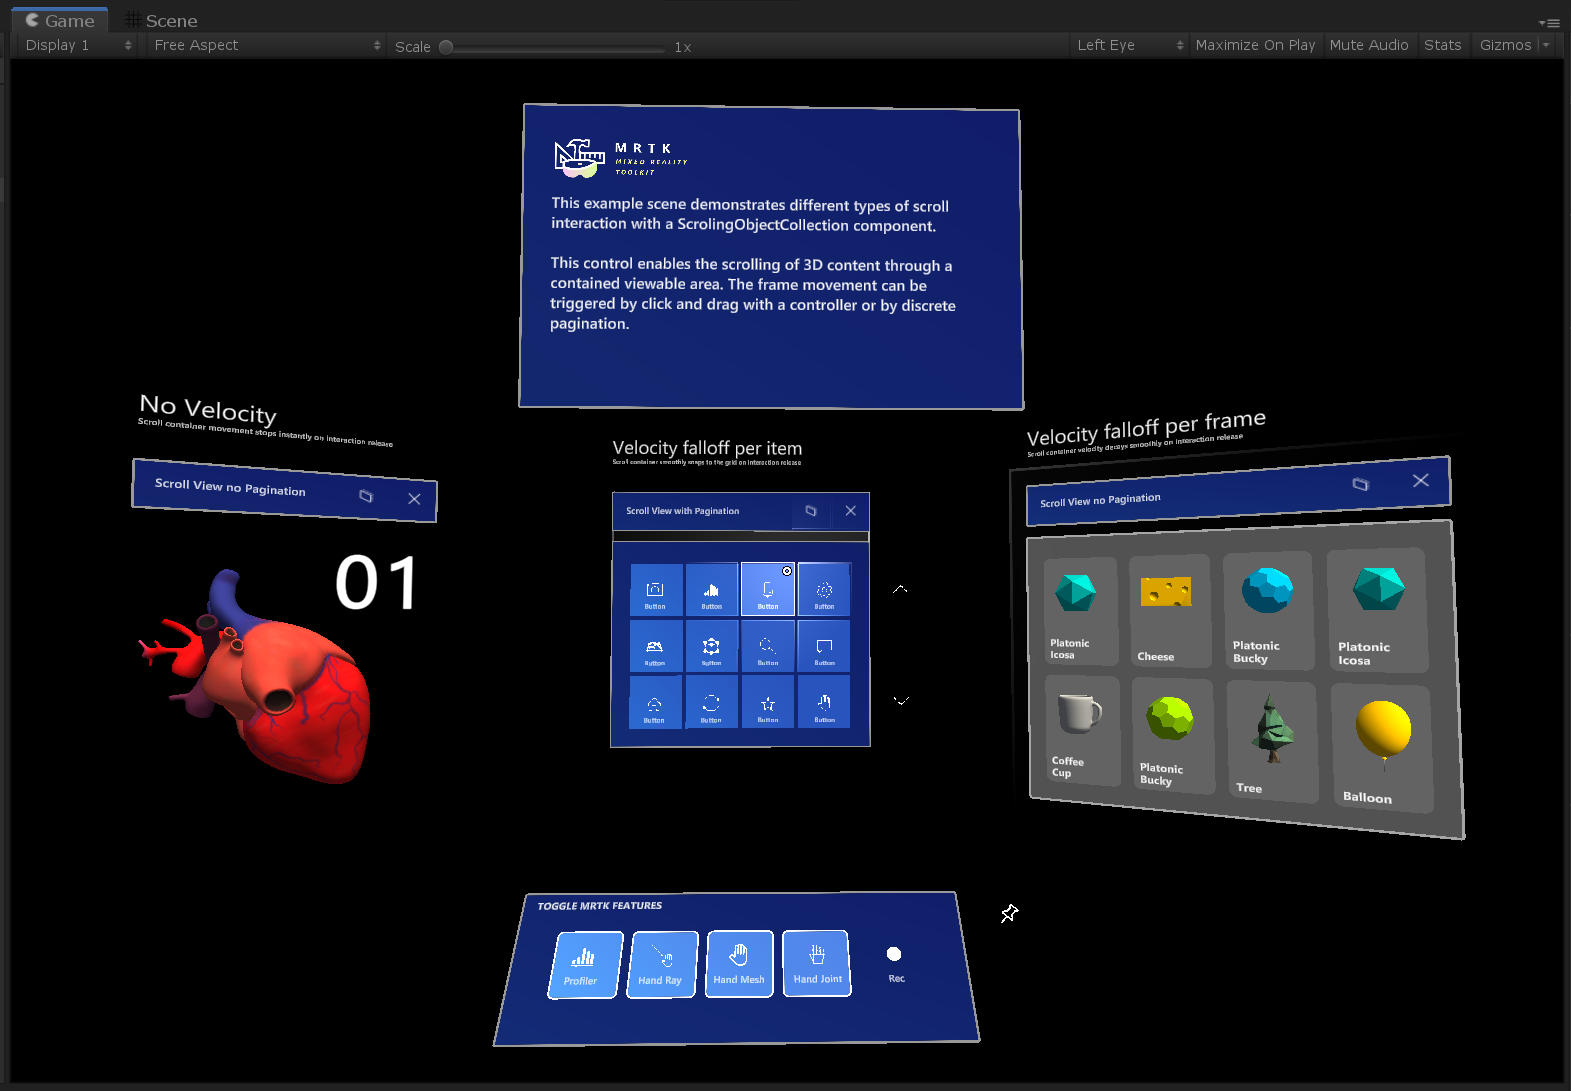Click the picture landscape icon grid button
The width and height of the screenshot is (1571, 1091).
pos(656,646)
